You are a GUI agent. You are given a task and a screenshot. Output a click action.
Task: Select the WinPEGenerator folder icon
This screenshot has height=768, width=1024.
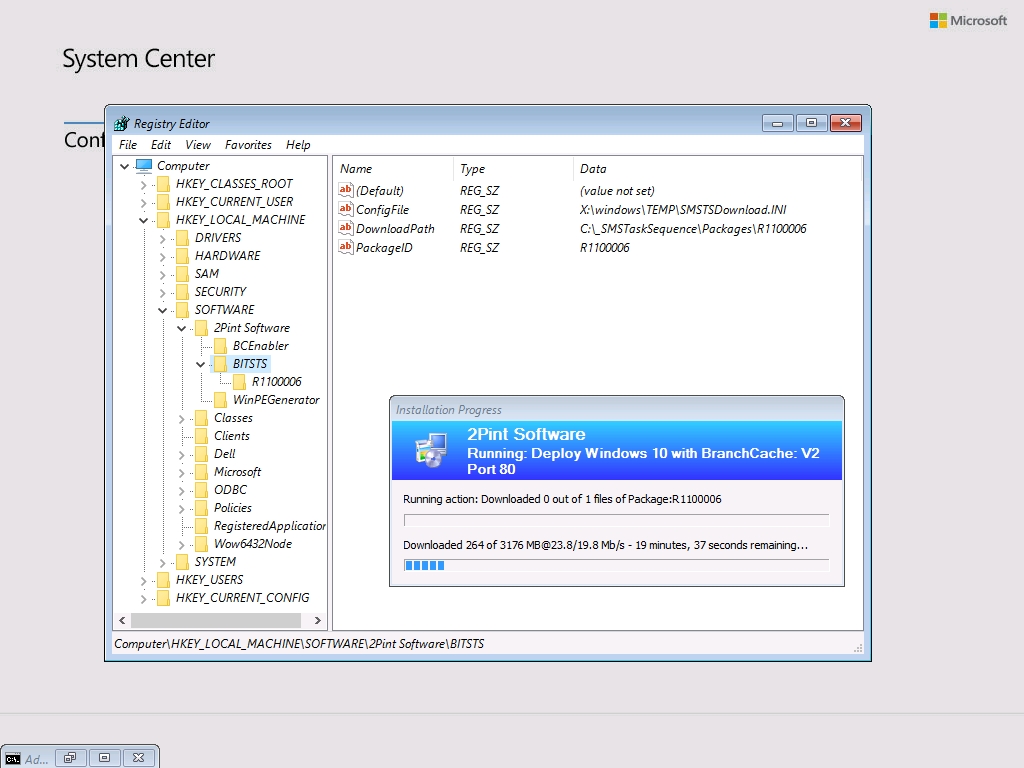(220, 400)
